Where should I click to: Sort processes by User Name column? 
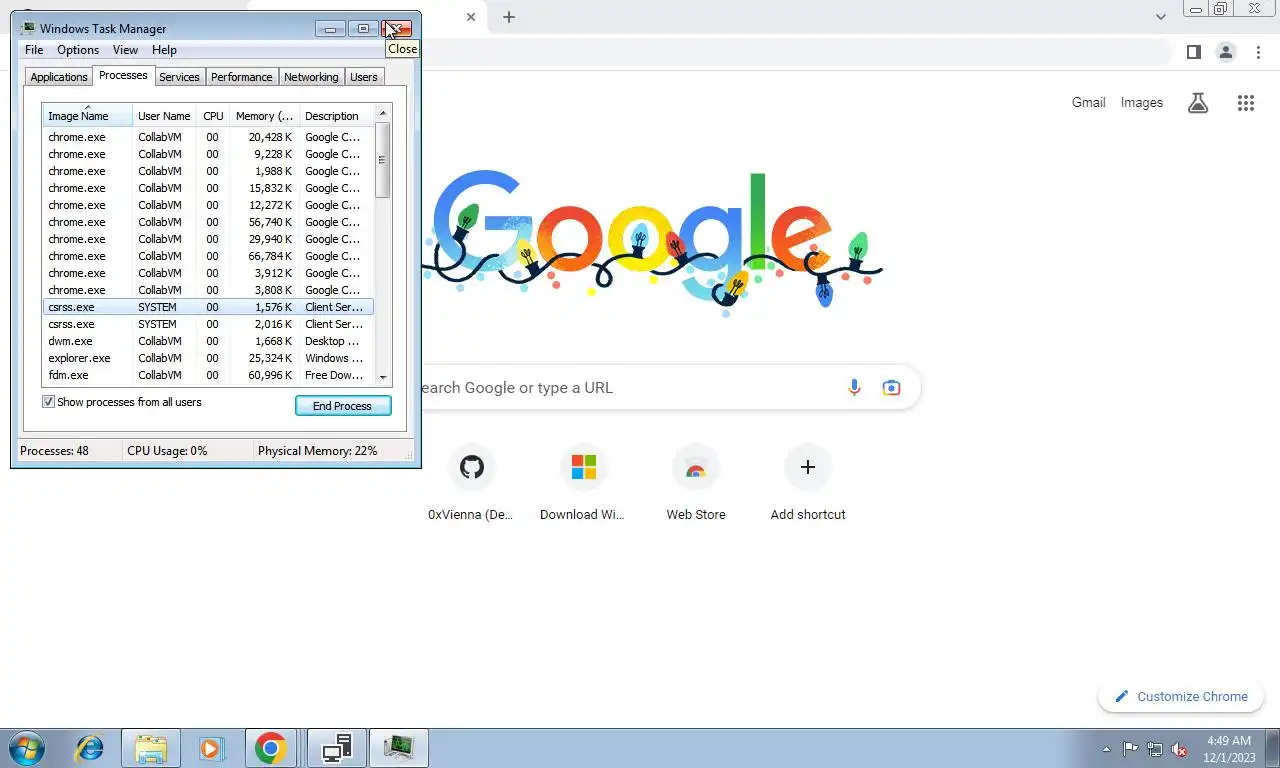(x=165, y=116)
